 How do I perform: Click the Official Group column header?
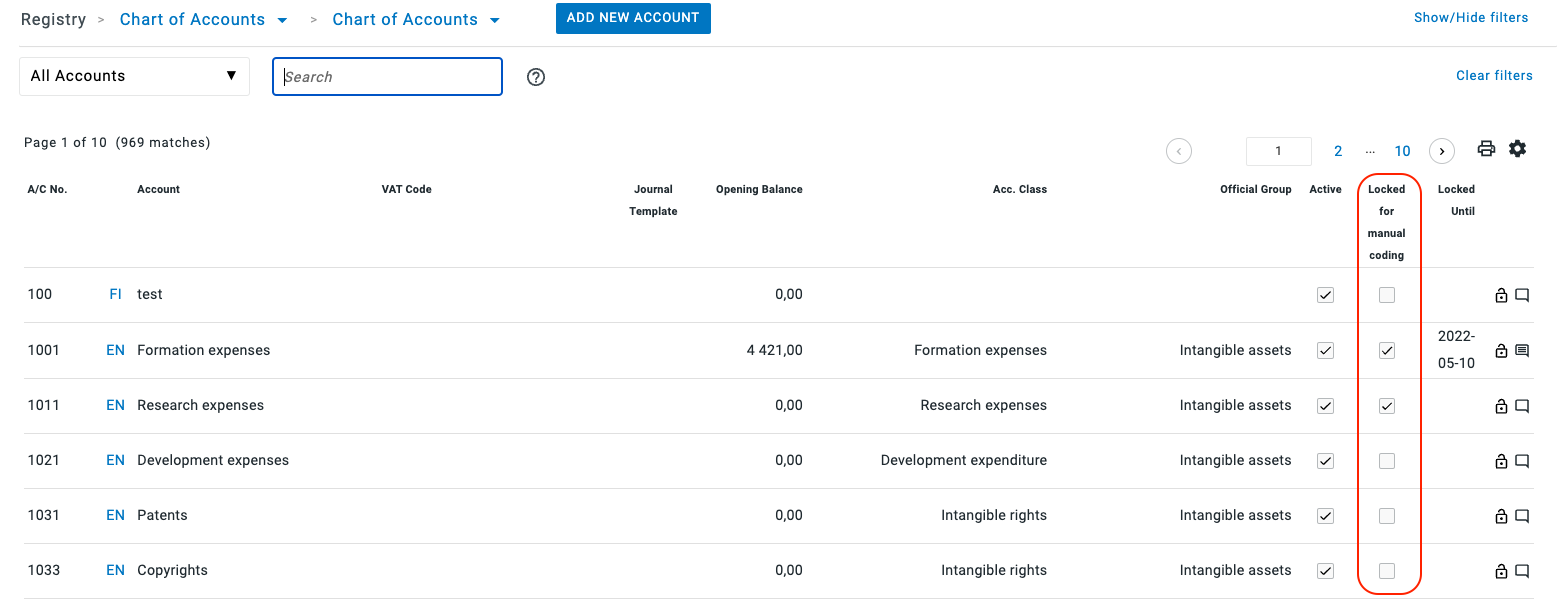1255,189
